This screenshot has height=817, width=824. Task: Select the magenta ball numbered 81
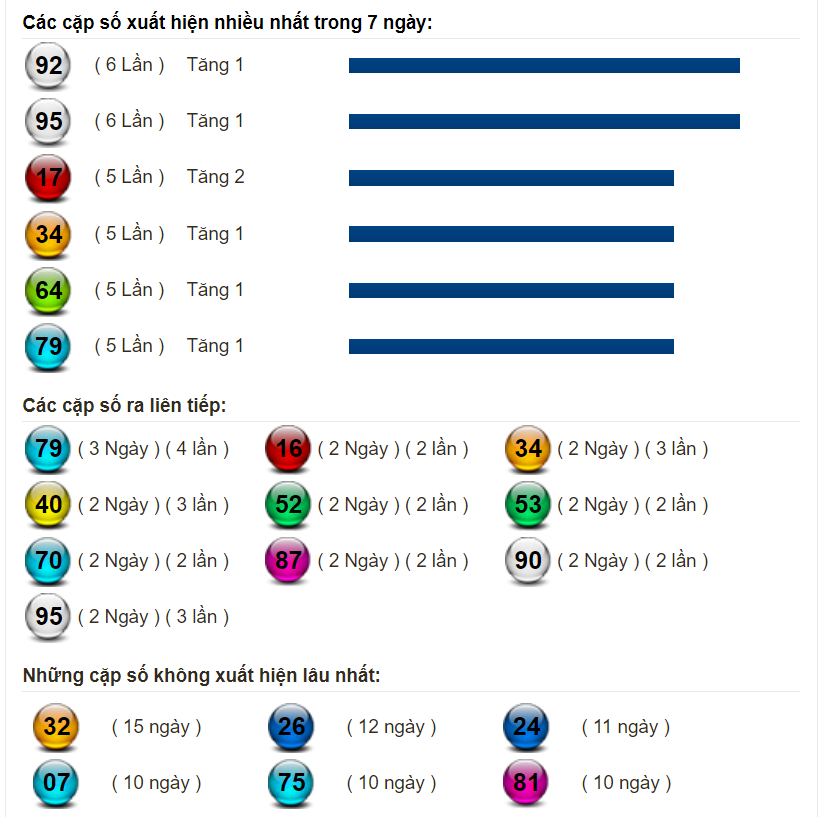(x=526, y=783)
